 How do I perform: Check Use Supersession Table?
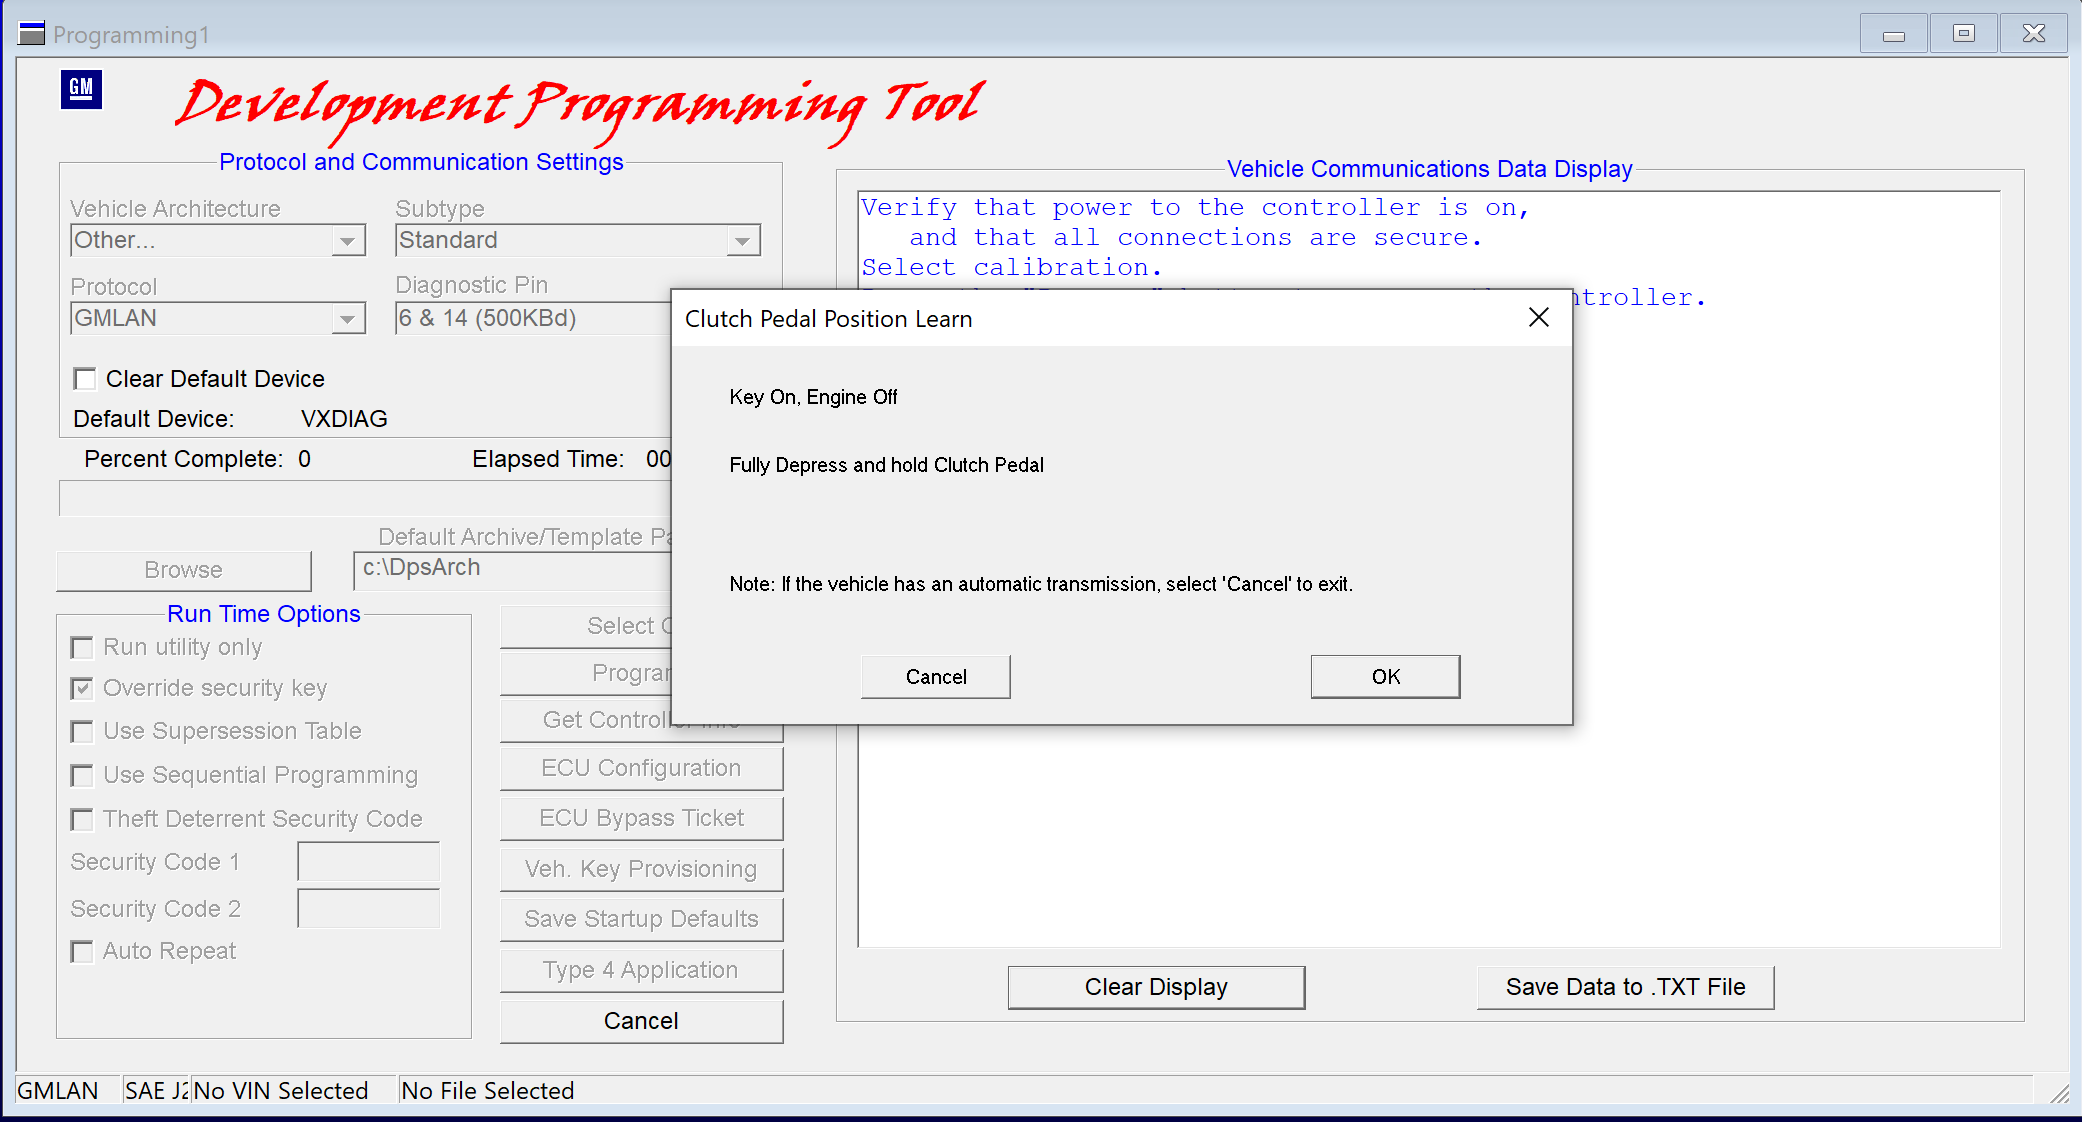click(x=82, y=732)
